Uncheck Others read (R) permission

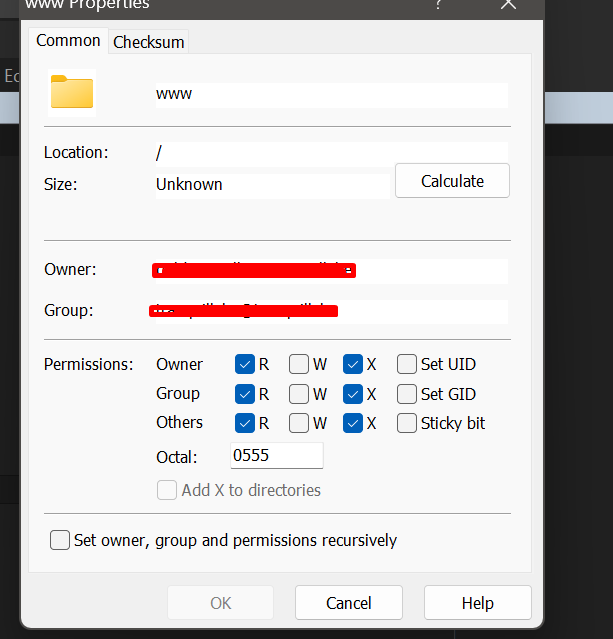245,423
